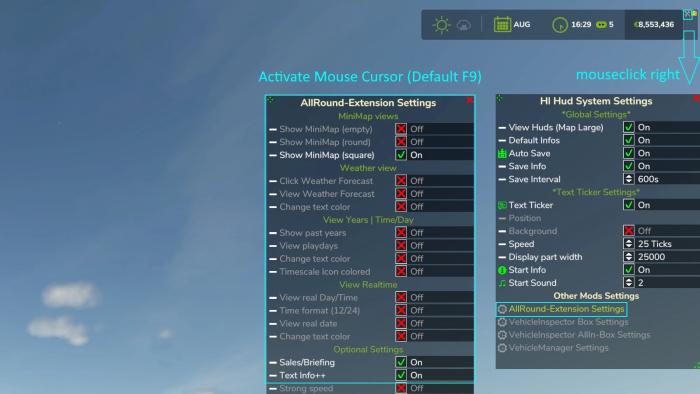Click the AUG month text
This screenshot has height=394, width=700.
point(522,25)
